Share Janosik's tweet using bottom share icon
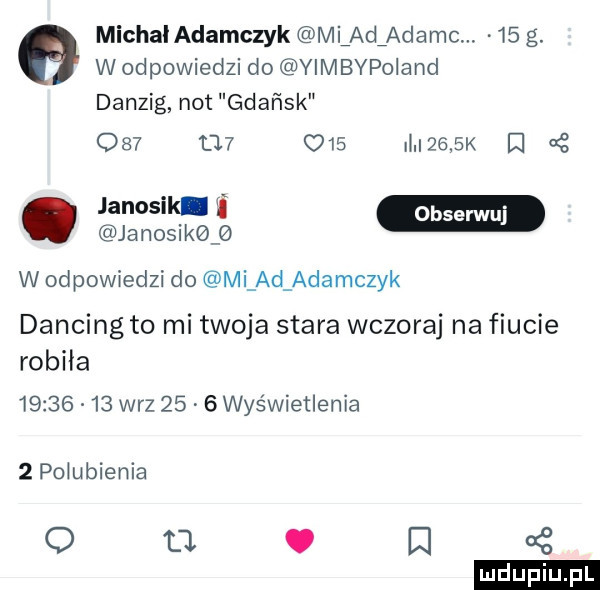600x590 pixels. pyautogui.click(x=540, y=541)
